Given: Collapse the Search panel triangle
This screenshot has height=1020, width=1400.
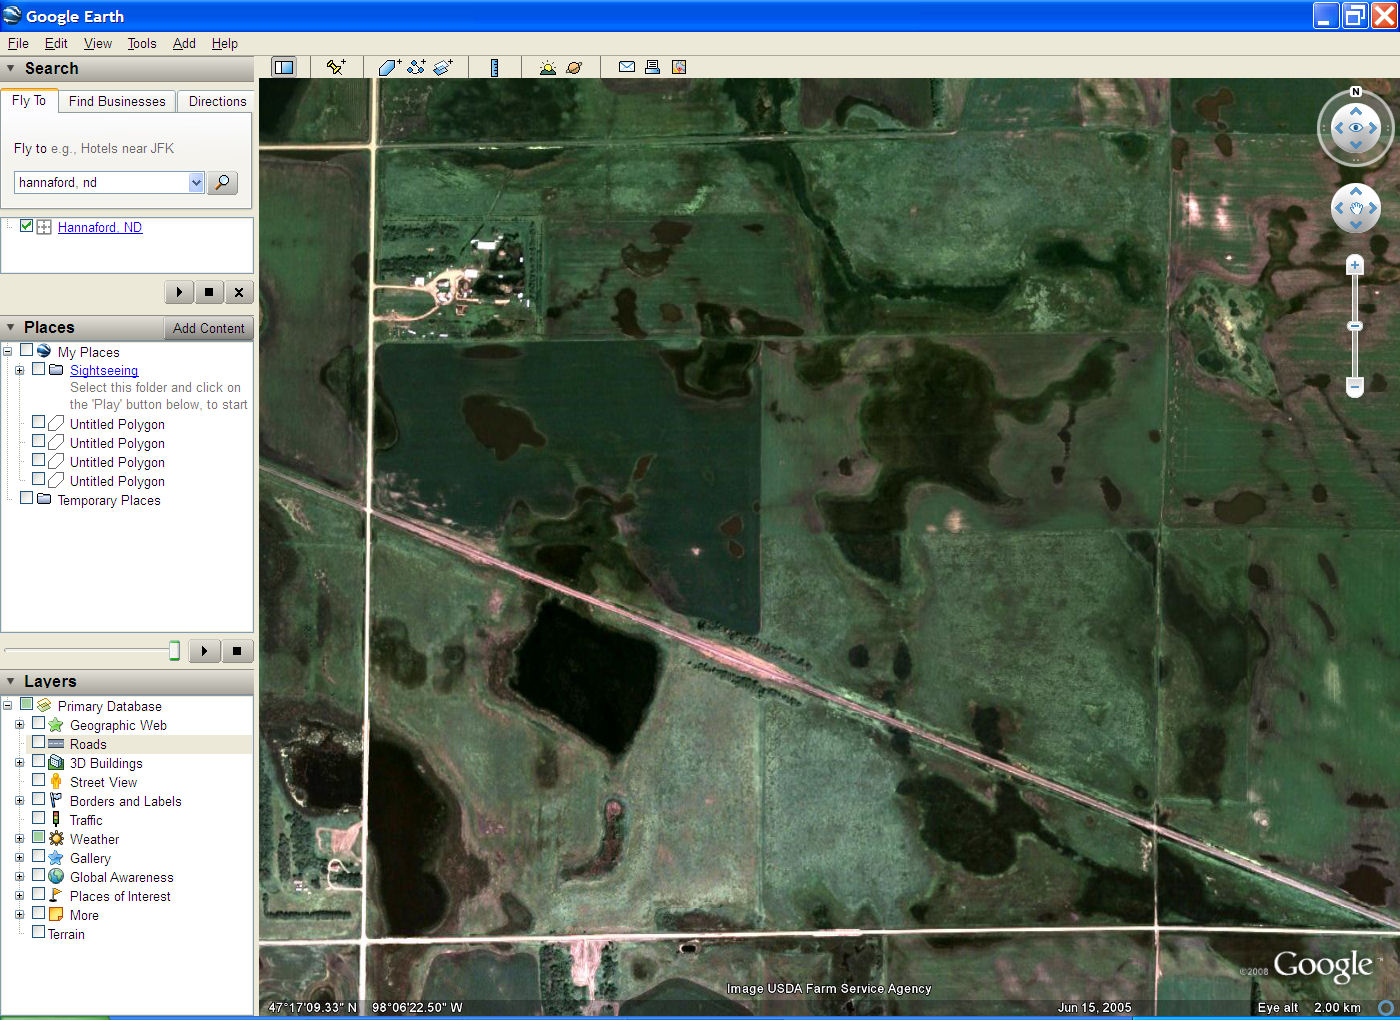Looking at the screenshot, I should (x=11, y=69).
